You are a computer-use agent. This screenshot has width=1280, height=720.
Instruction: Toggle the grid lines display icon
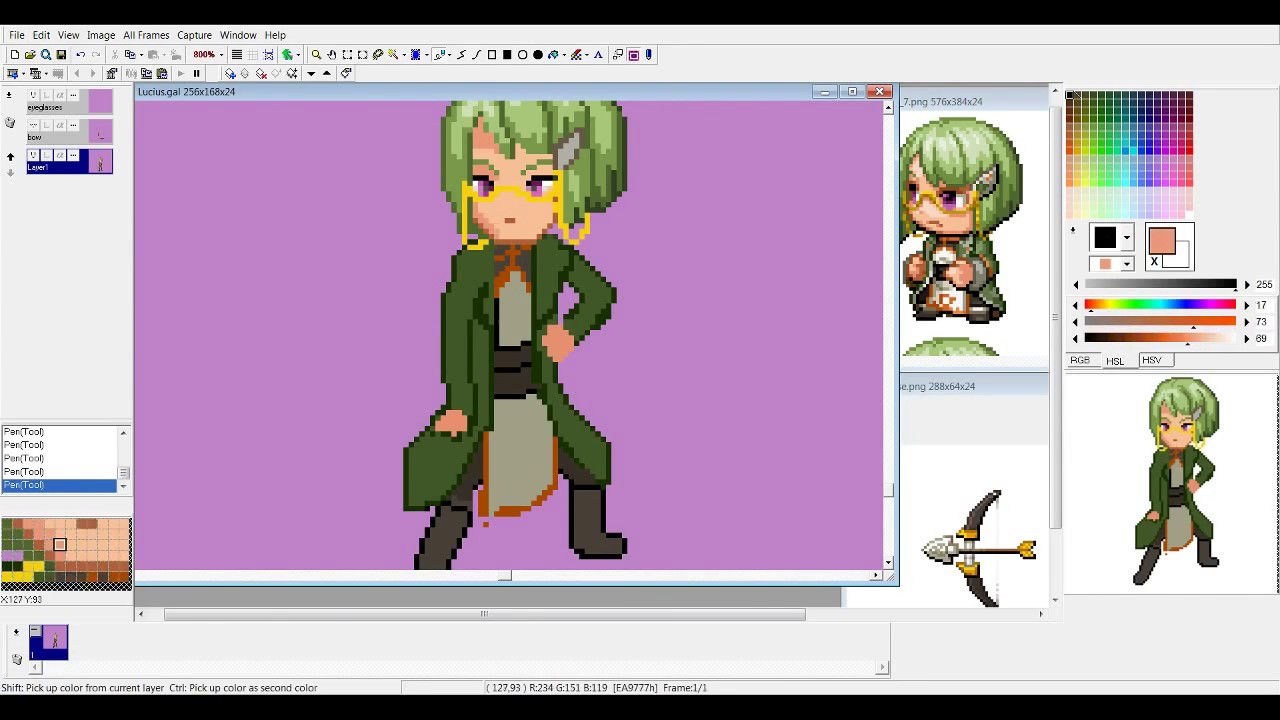point(252,55)
